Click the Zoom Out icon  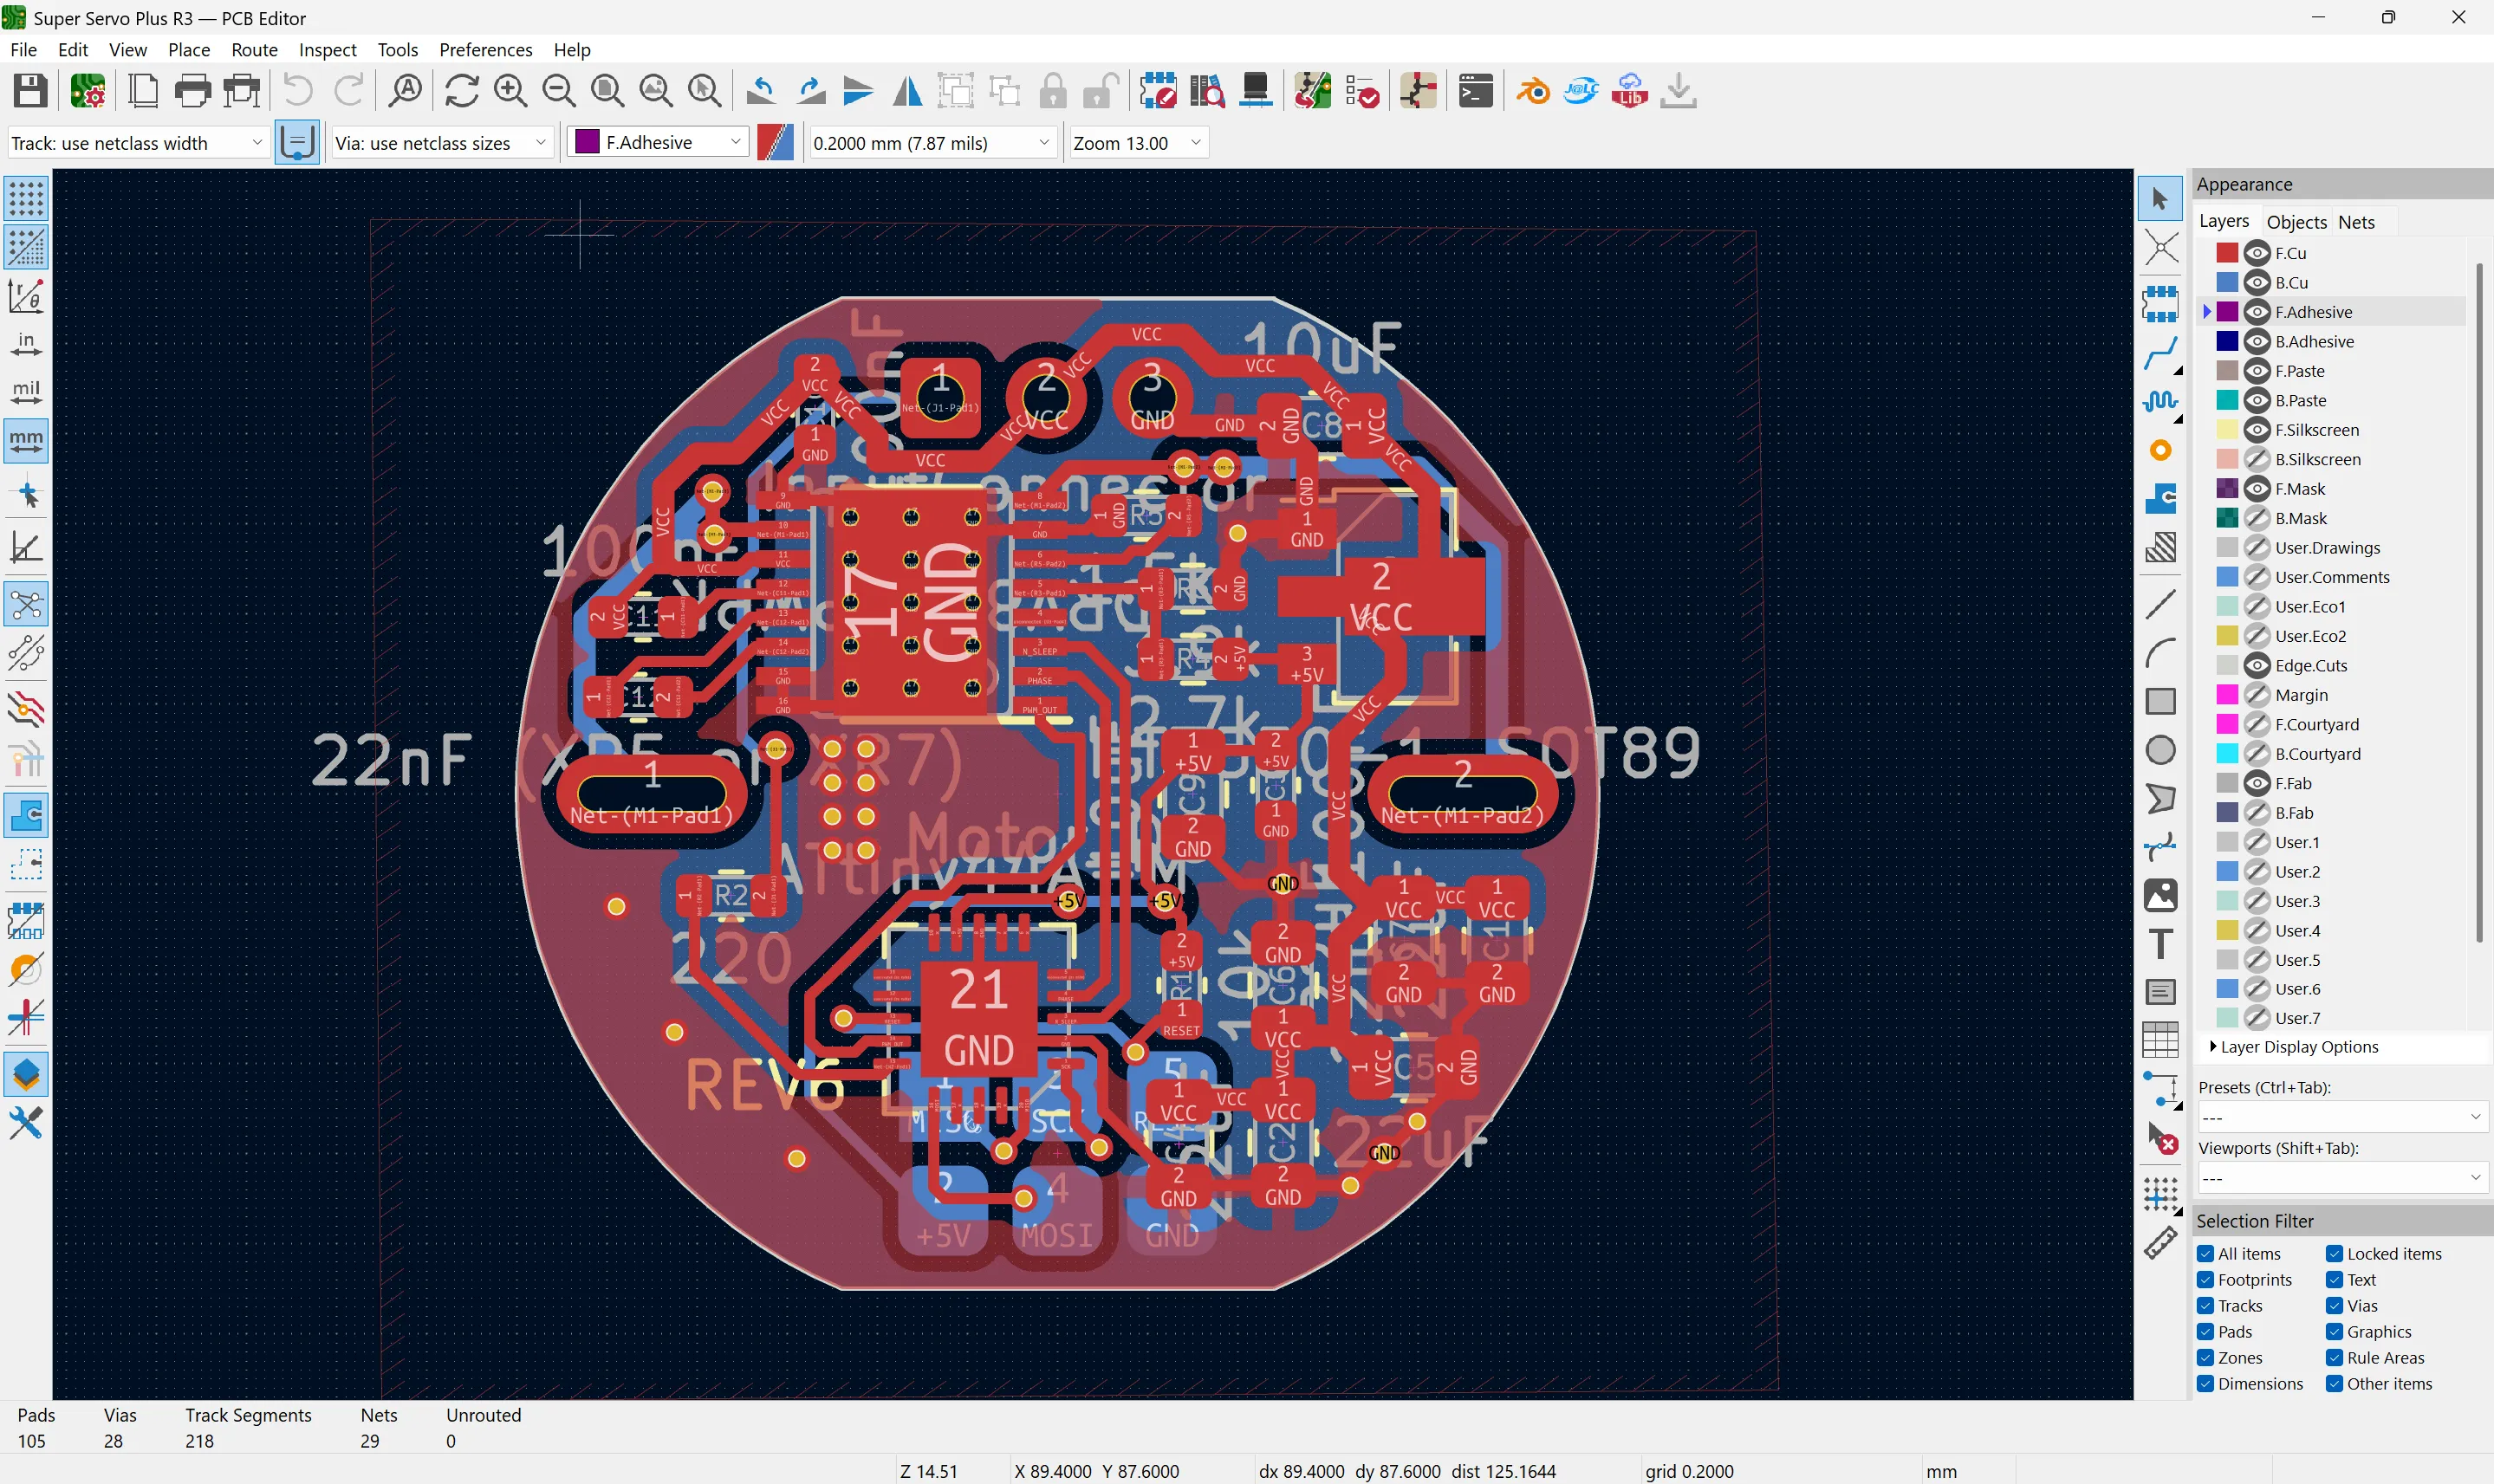pyautogui.click(x=559, y=91)
